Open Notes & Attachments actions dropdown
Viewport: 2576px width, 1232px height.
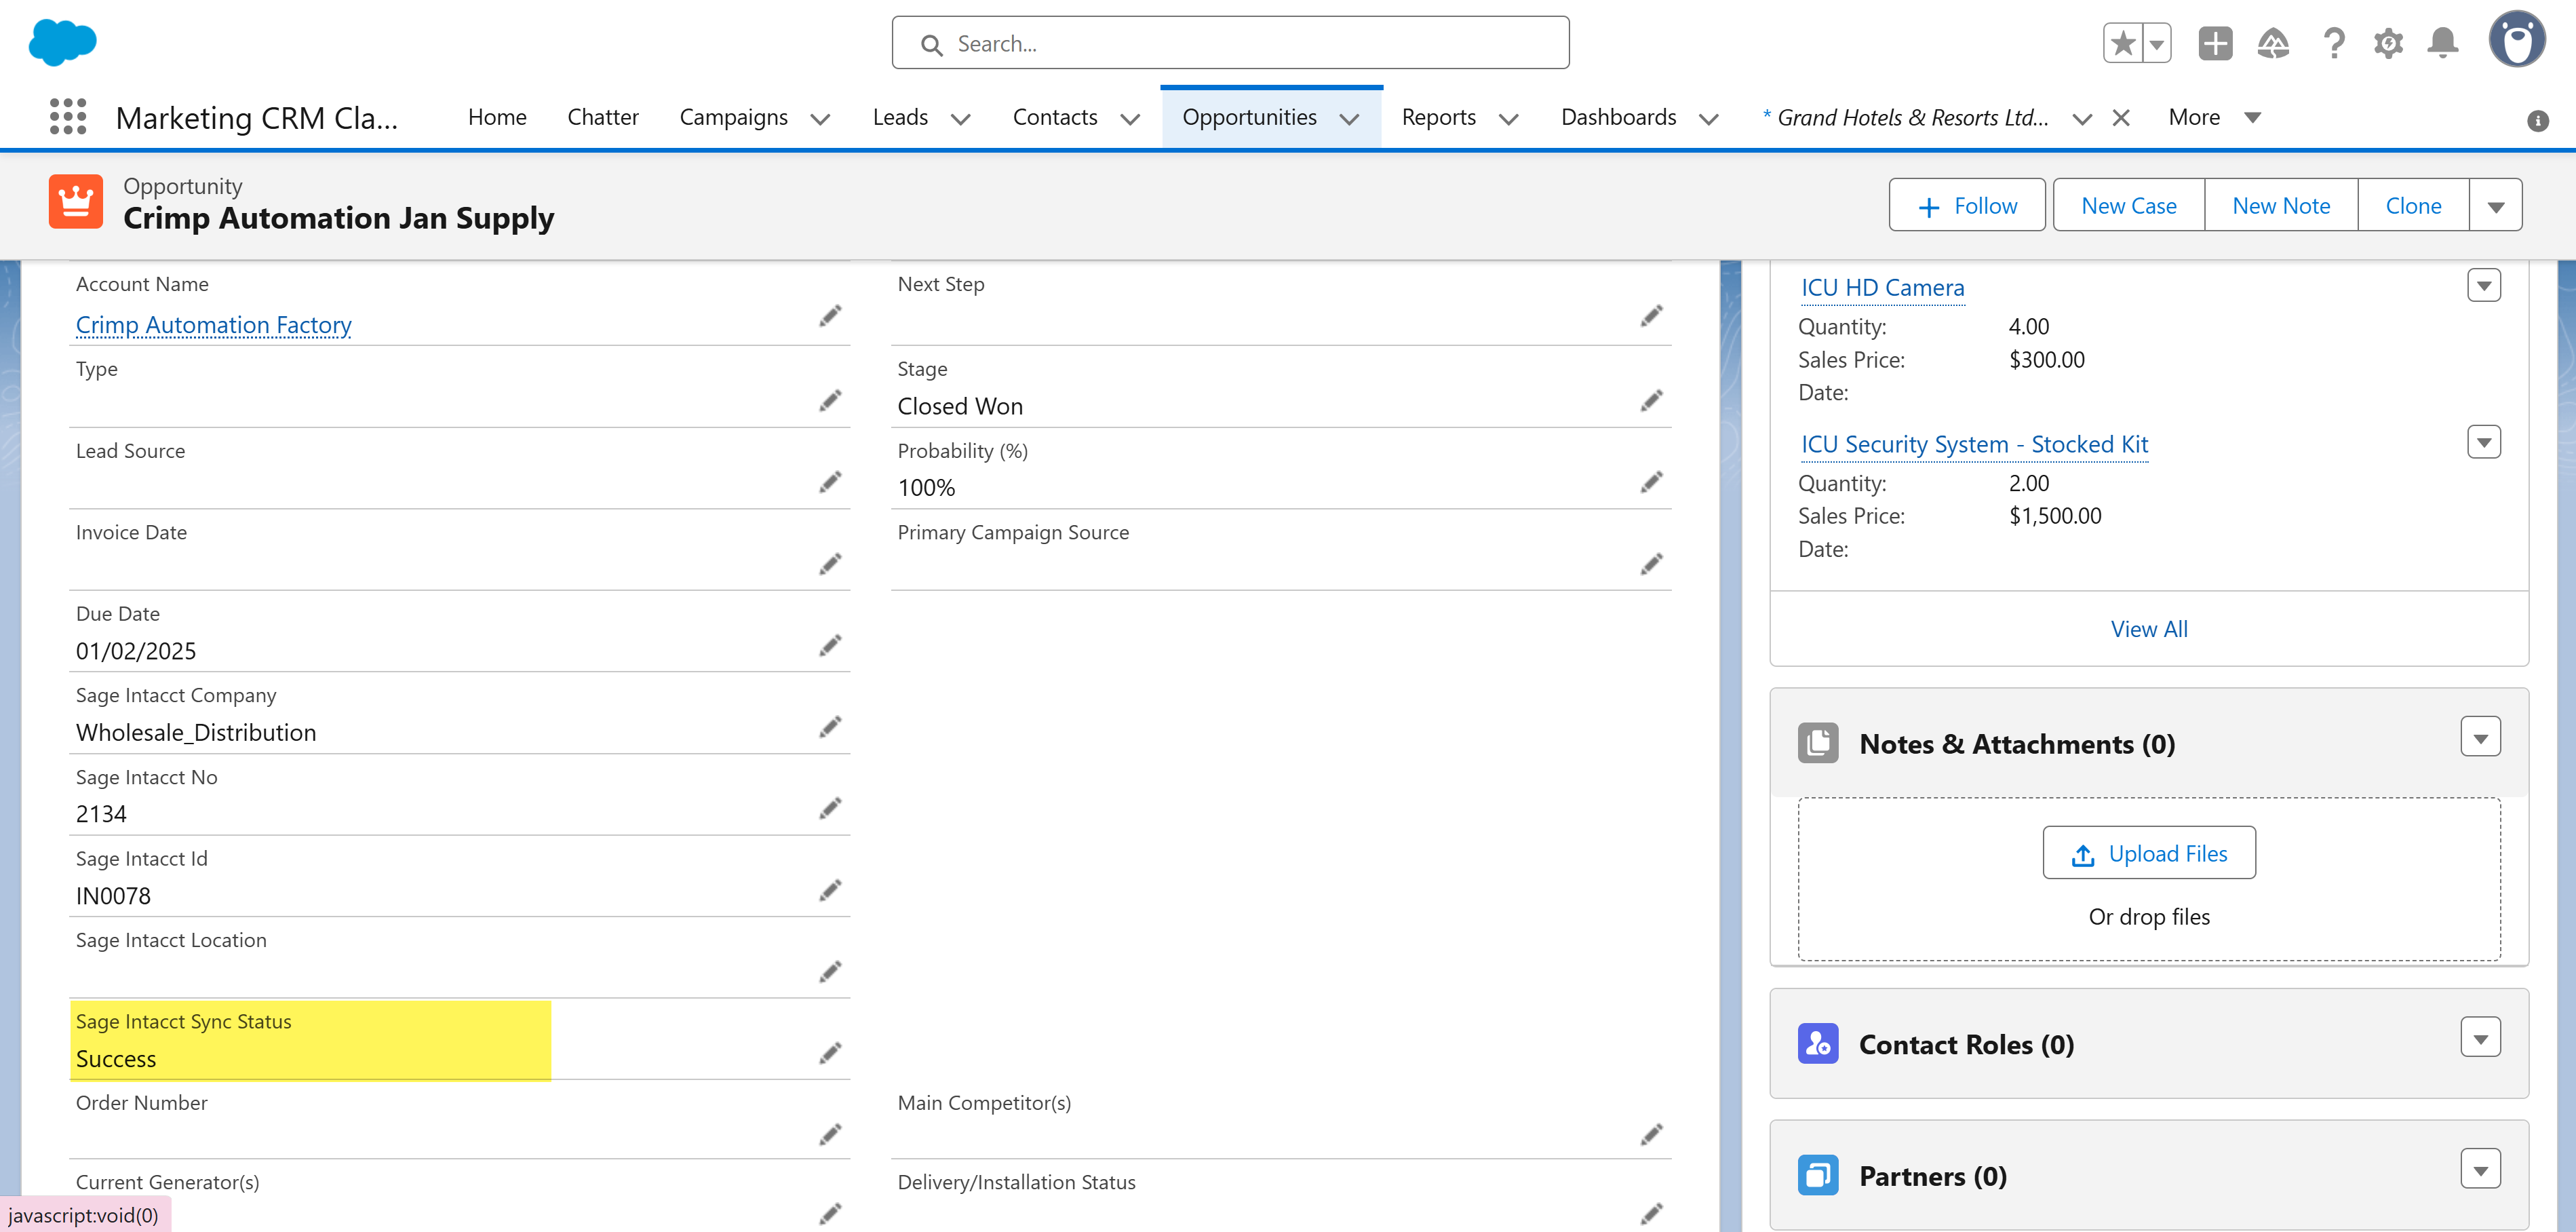pyautogui.click(x=2481, y=737)
